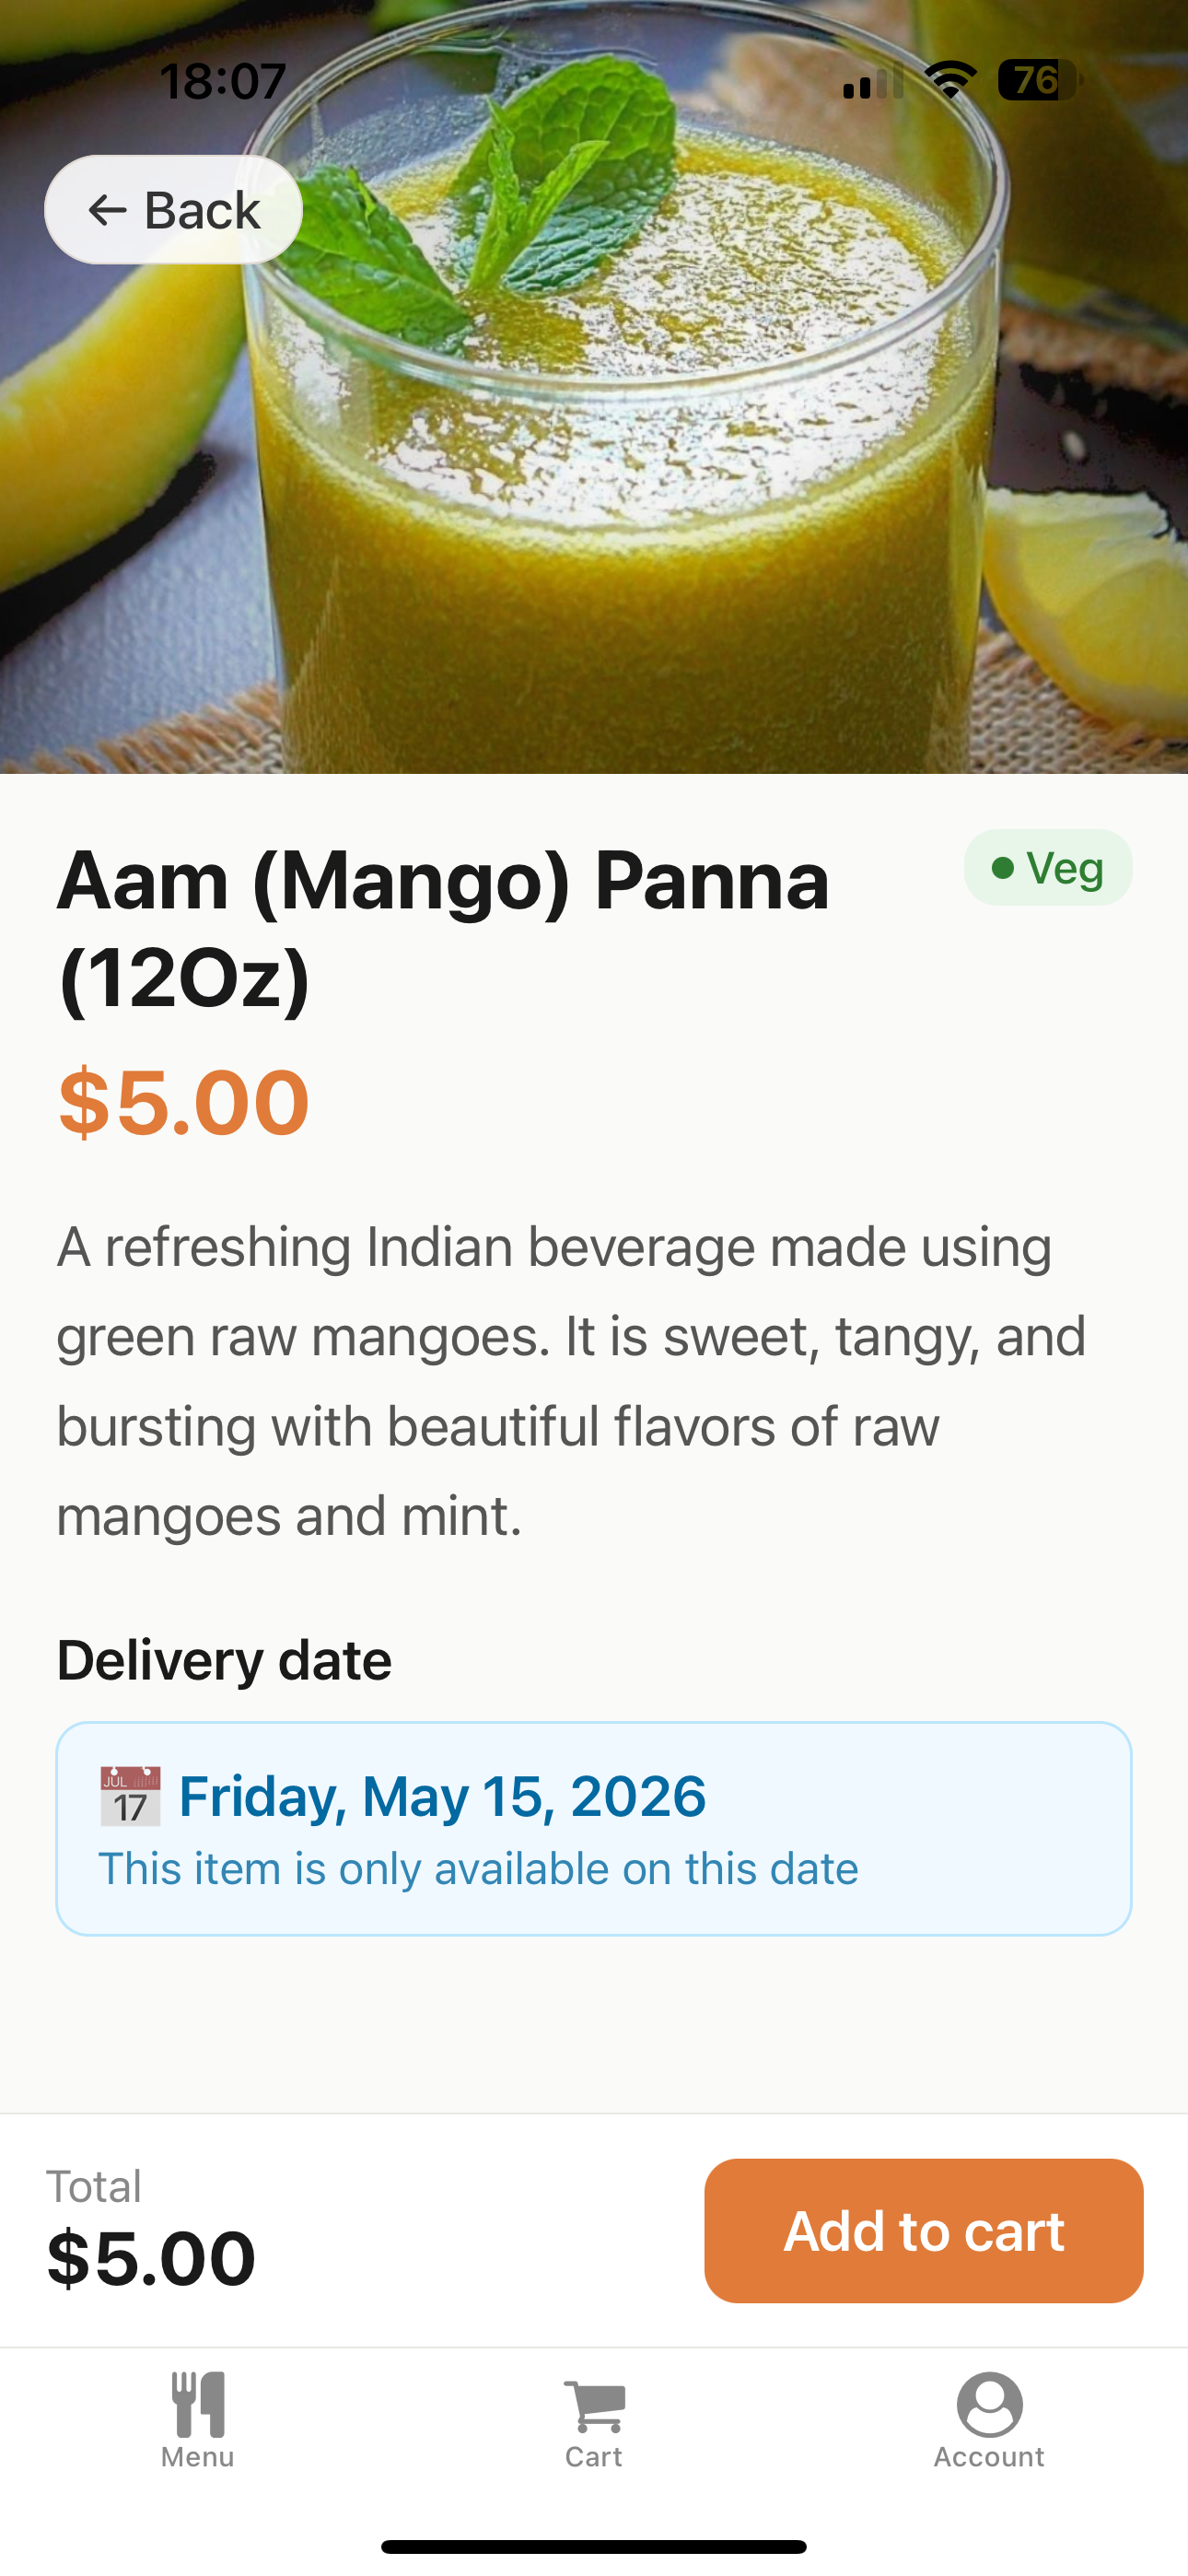Click the $5.00 orange item price
The width and height of the screenshot is (1188, 2576).
click(184, 1102)
